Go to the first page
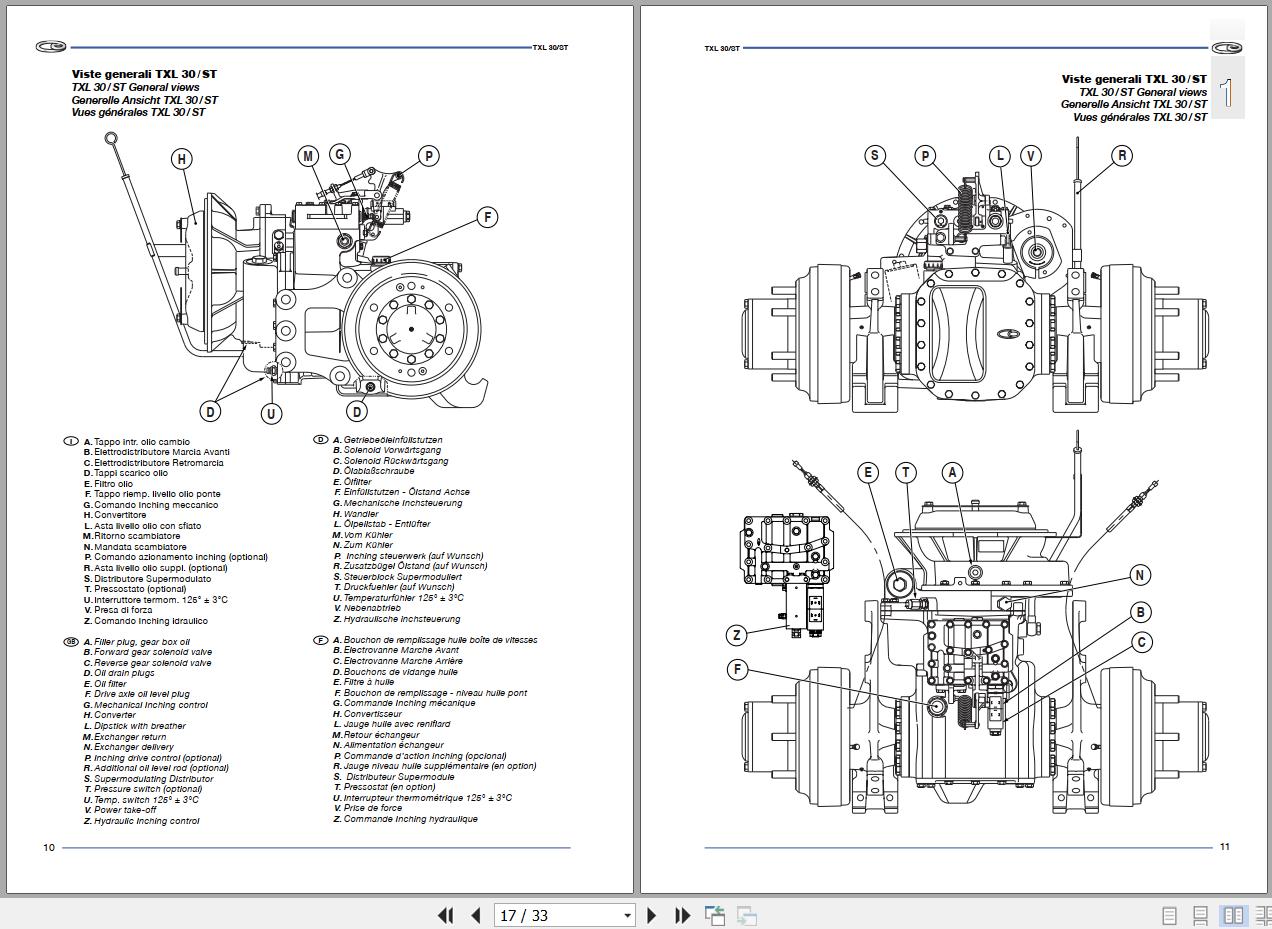Screen dimensions: 1272x929 445,915
